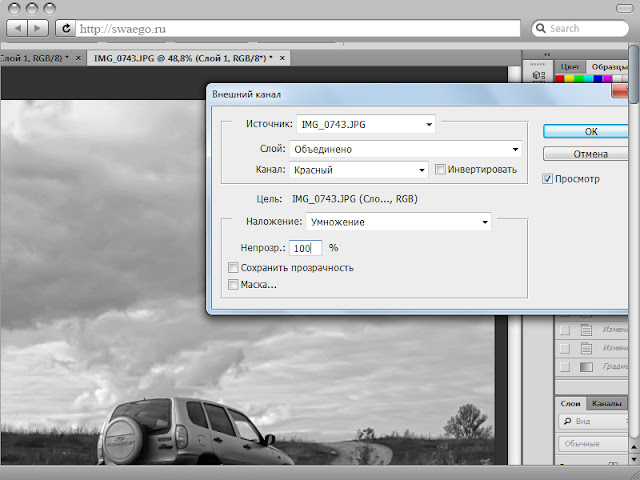Switch to the Цвет panel tab

[x=570, y=67]
